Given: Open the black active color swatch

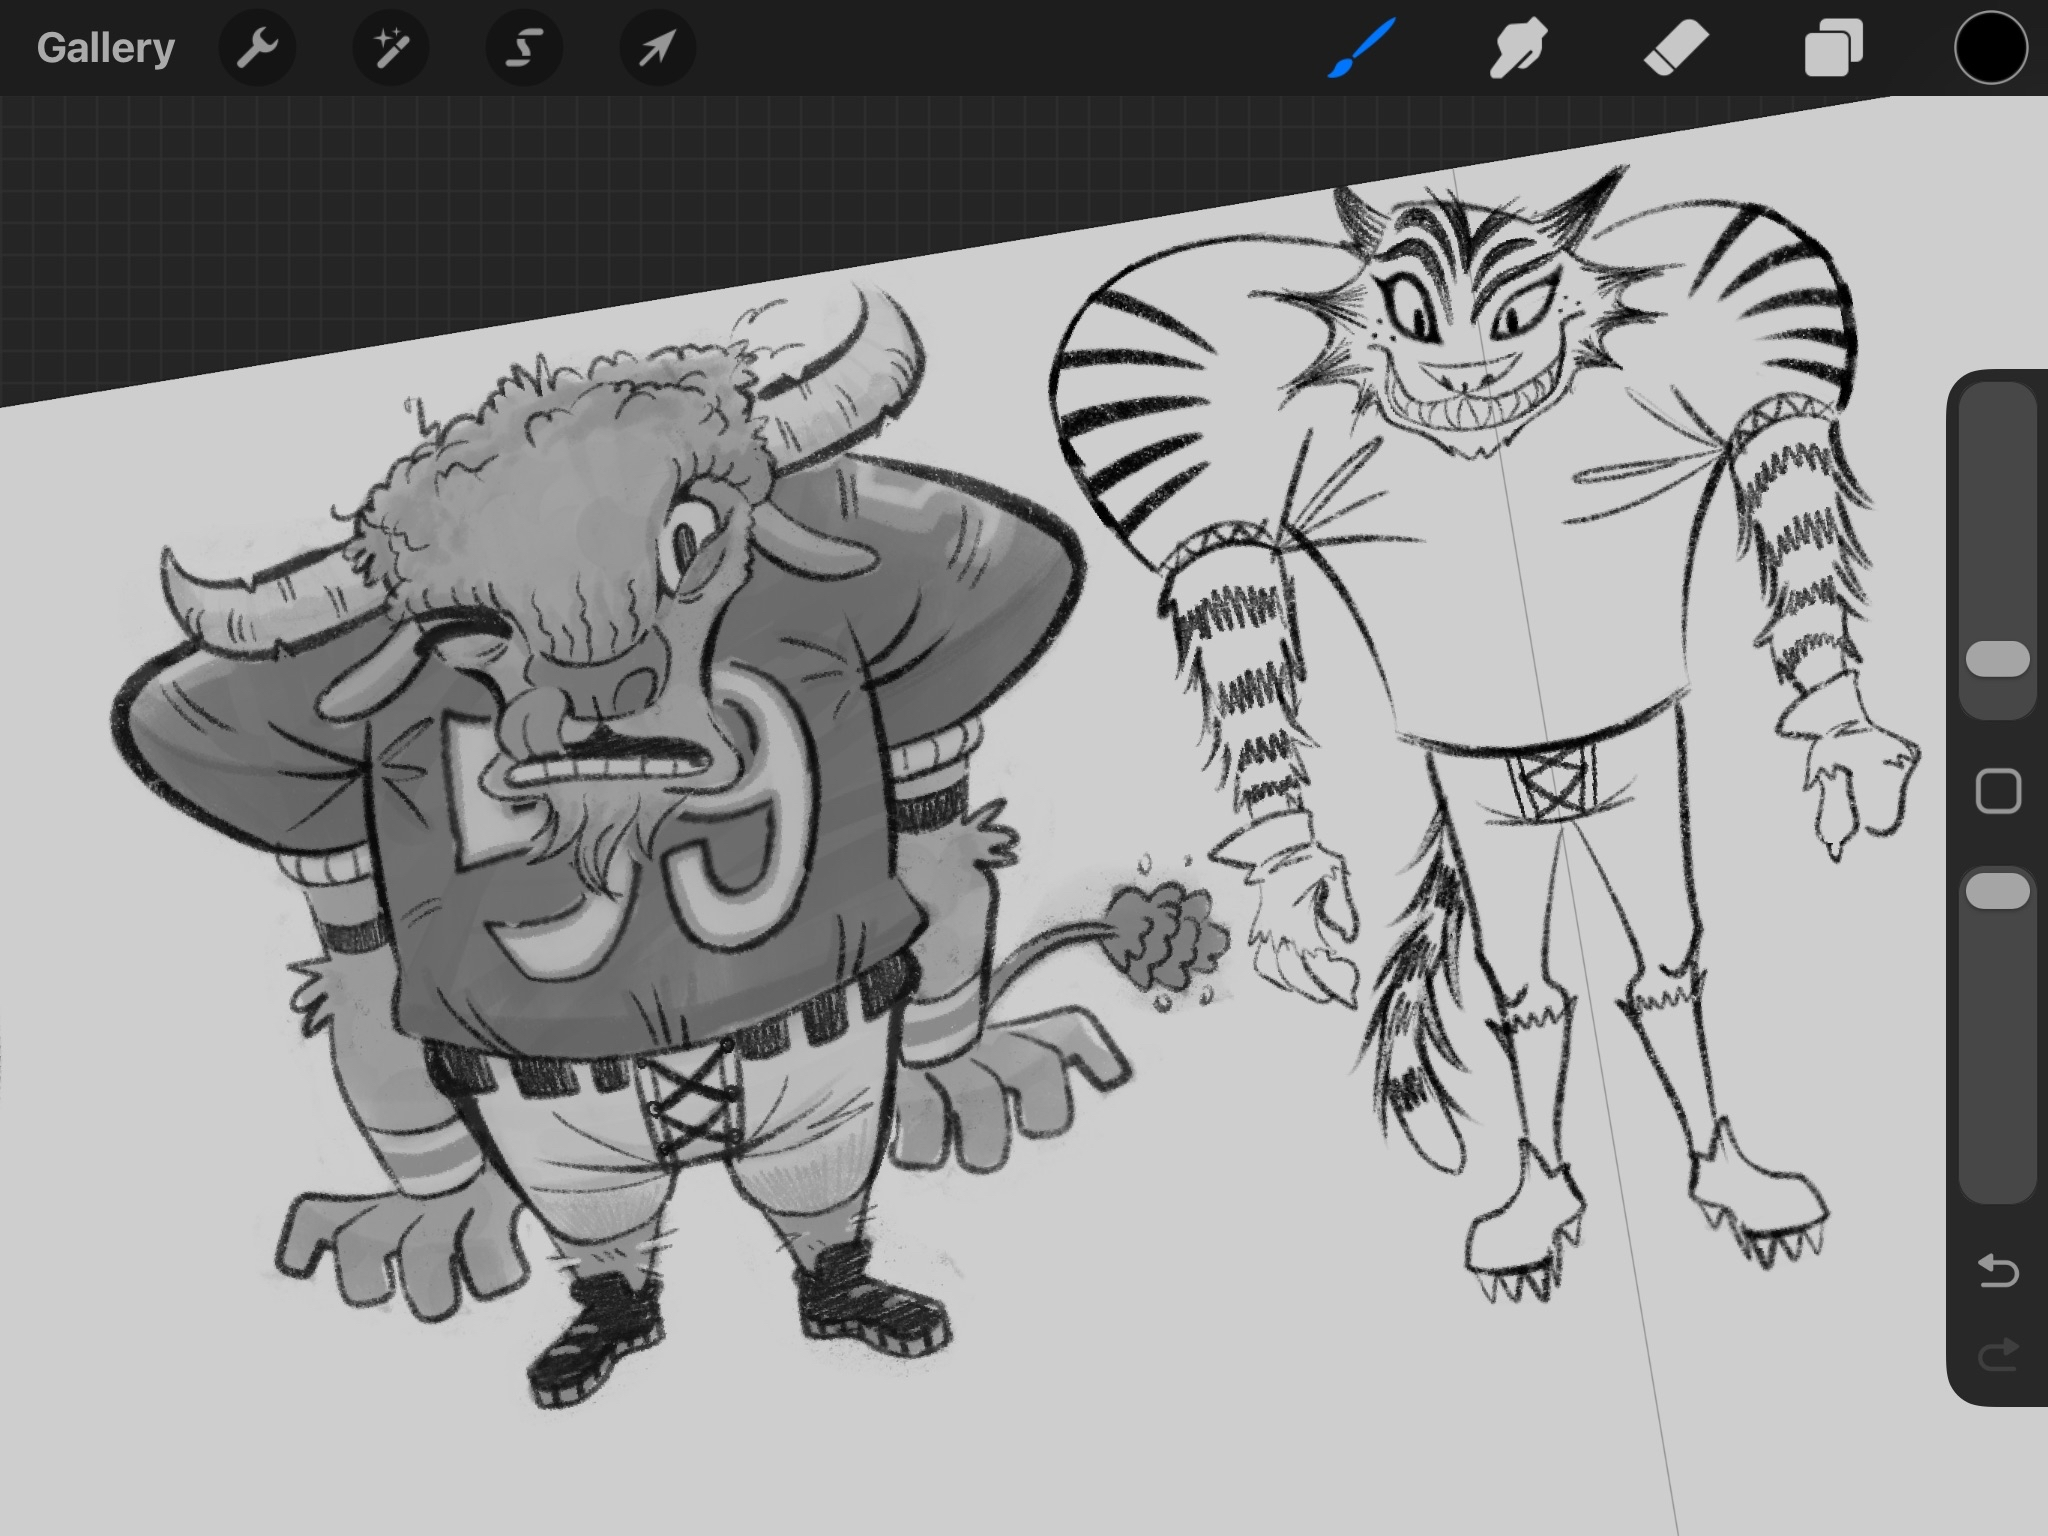Looking at the screenshot, I should [x=1990, y=48].
